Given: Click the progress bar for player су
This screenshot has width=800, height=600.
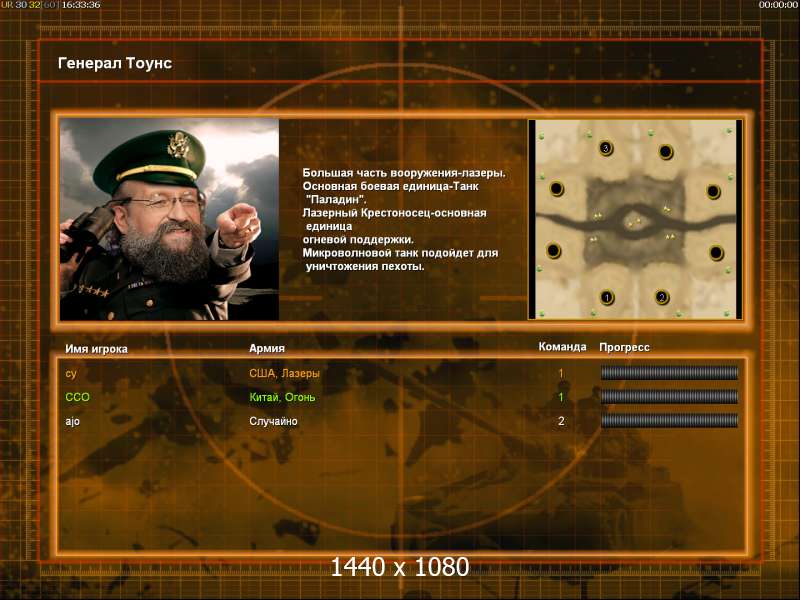Looking at the screenshot, I should click(x=669, y=373).
